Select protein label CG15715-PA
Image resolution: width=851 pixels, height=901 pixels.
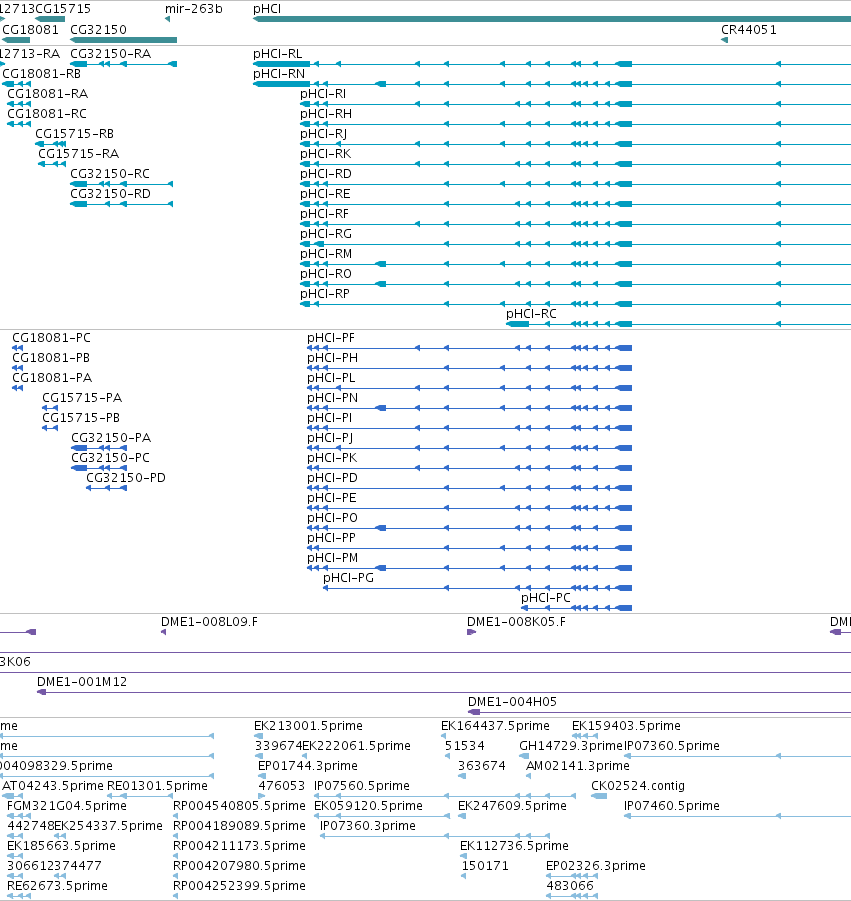pos(82,398)
